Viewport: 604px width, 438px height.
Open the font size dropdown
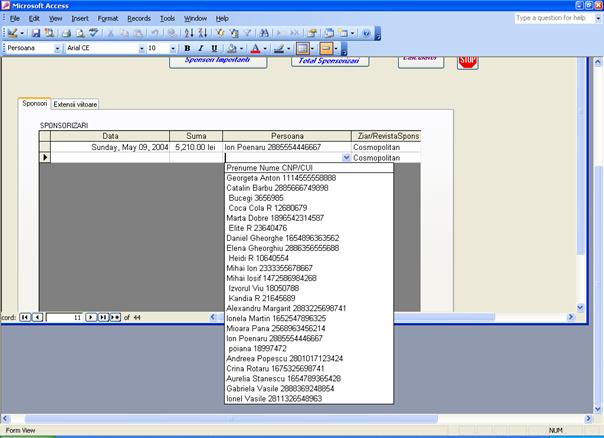pos(173,48)
